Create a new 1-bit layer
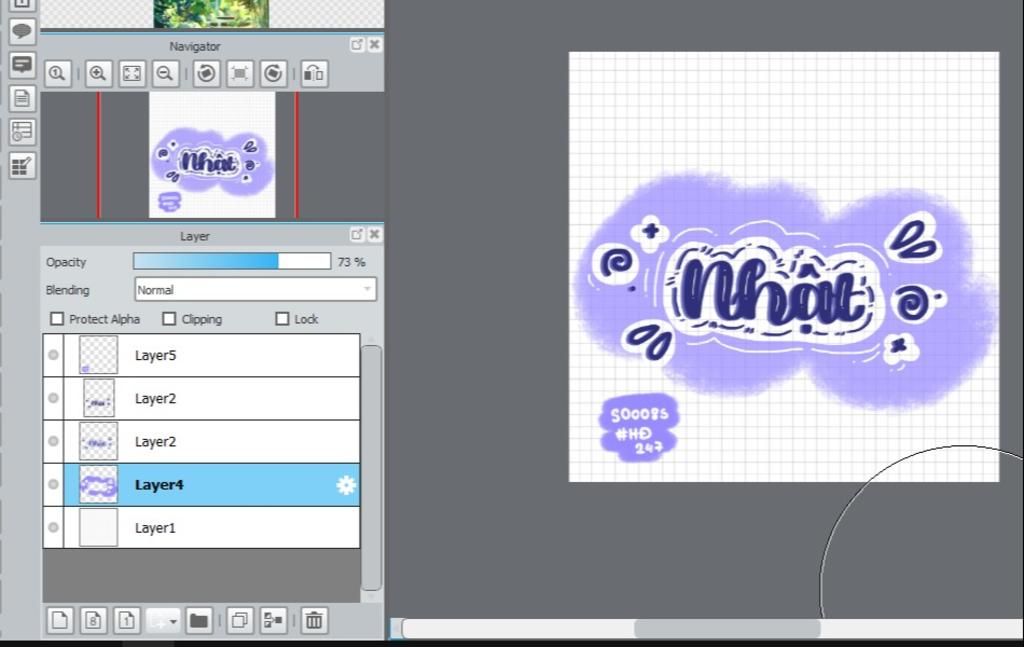 coord(127,620)
